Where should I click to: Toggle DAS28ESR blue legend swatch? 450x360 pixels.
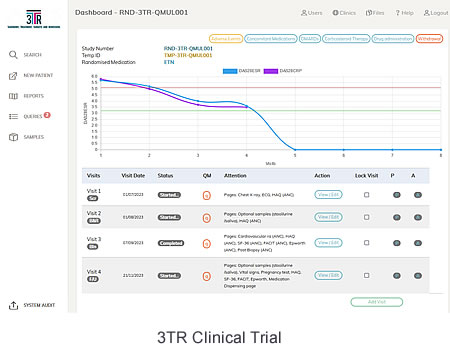point(230,71)
